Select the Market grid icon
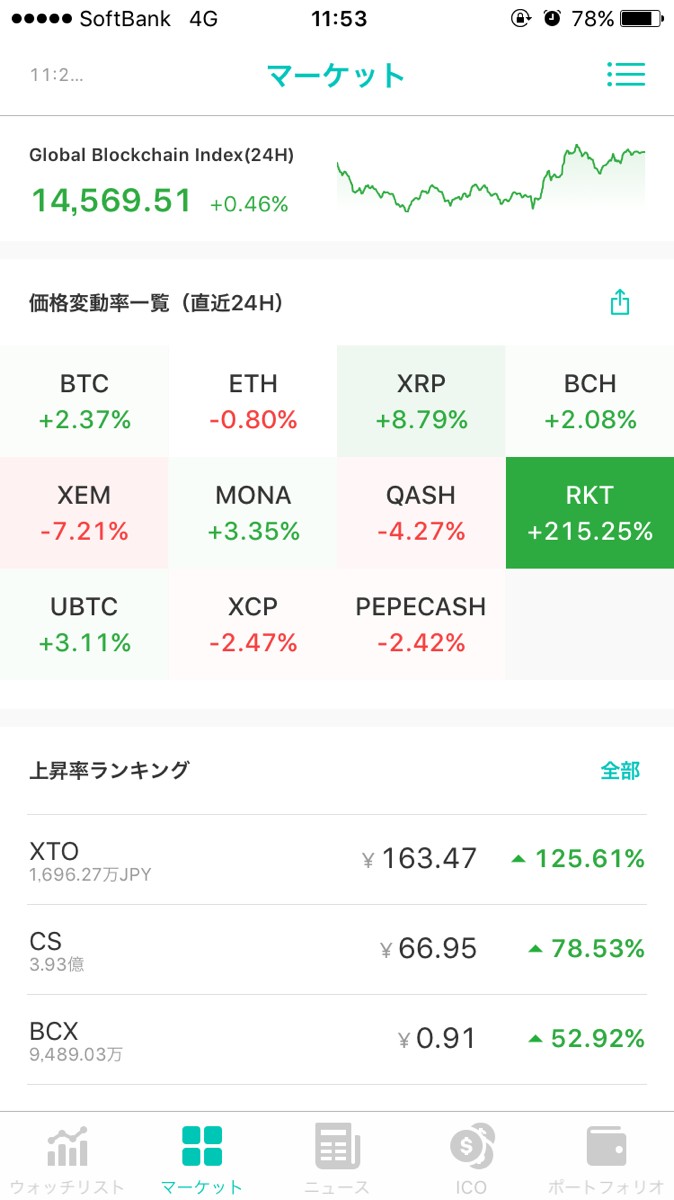674x1200 pixels. 202,1147
